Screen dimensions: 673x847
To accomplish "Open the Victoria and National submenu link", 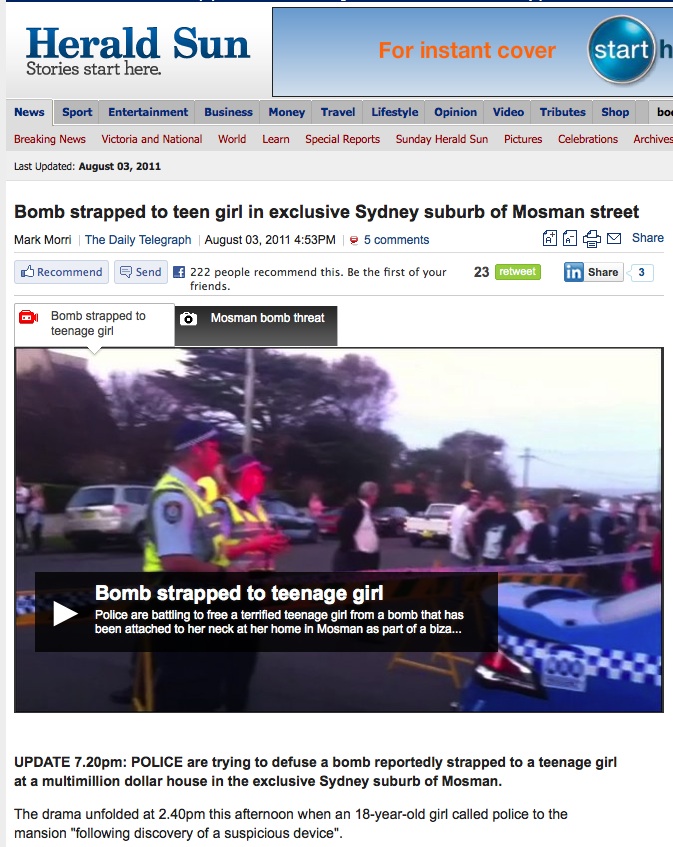I will coord(152,140).
